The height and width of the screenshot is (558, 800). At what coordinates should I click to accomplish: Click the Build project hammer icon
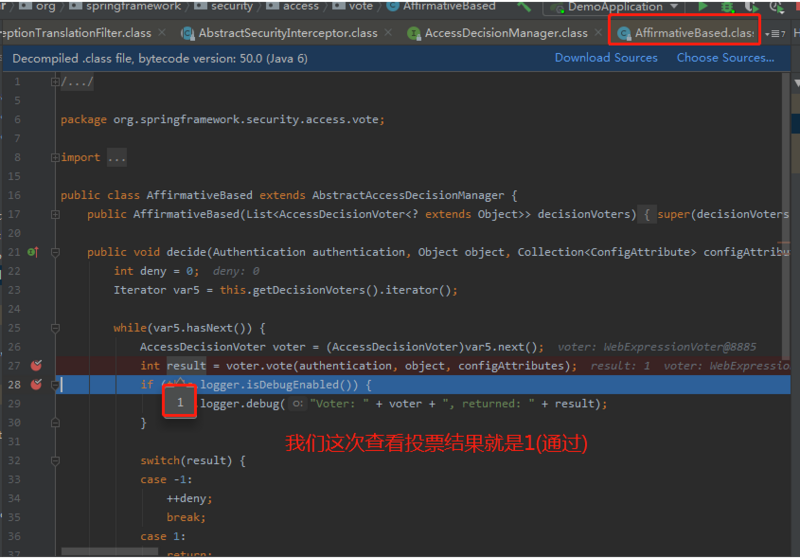tap(523, 6)
